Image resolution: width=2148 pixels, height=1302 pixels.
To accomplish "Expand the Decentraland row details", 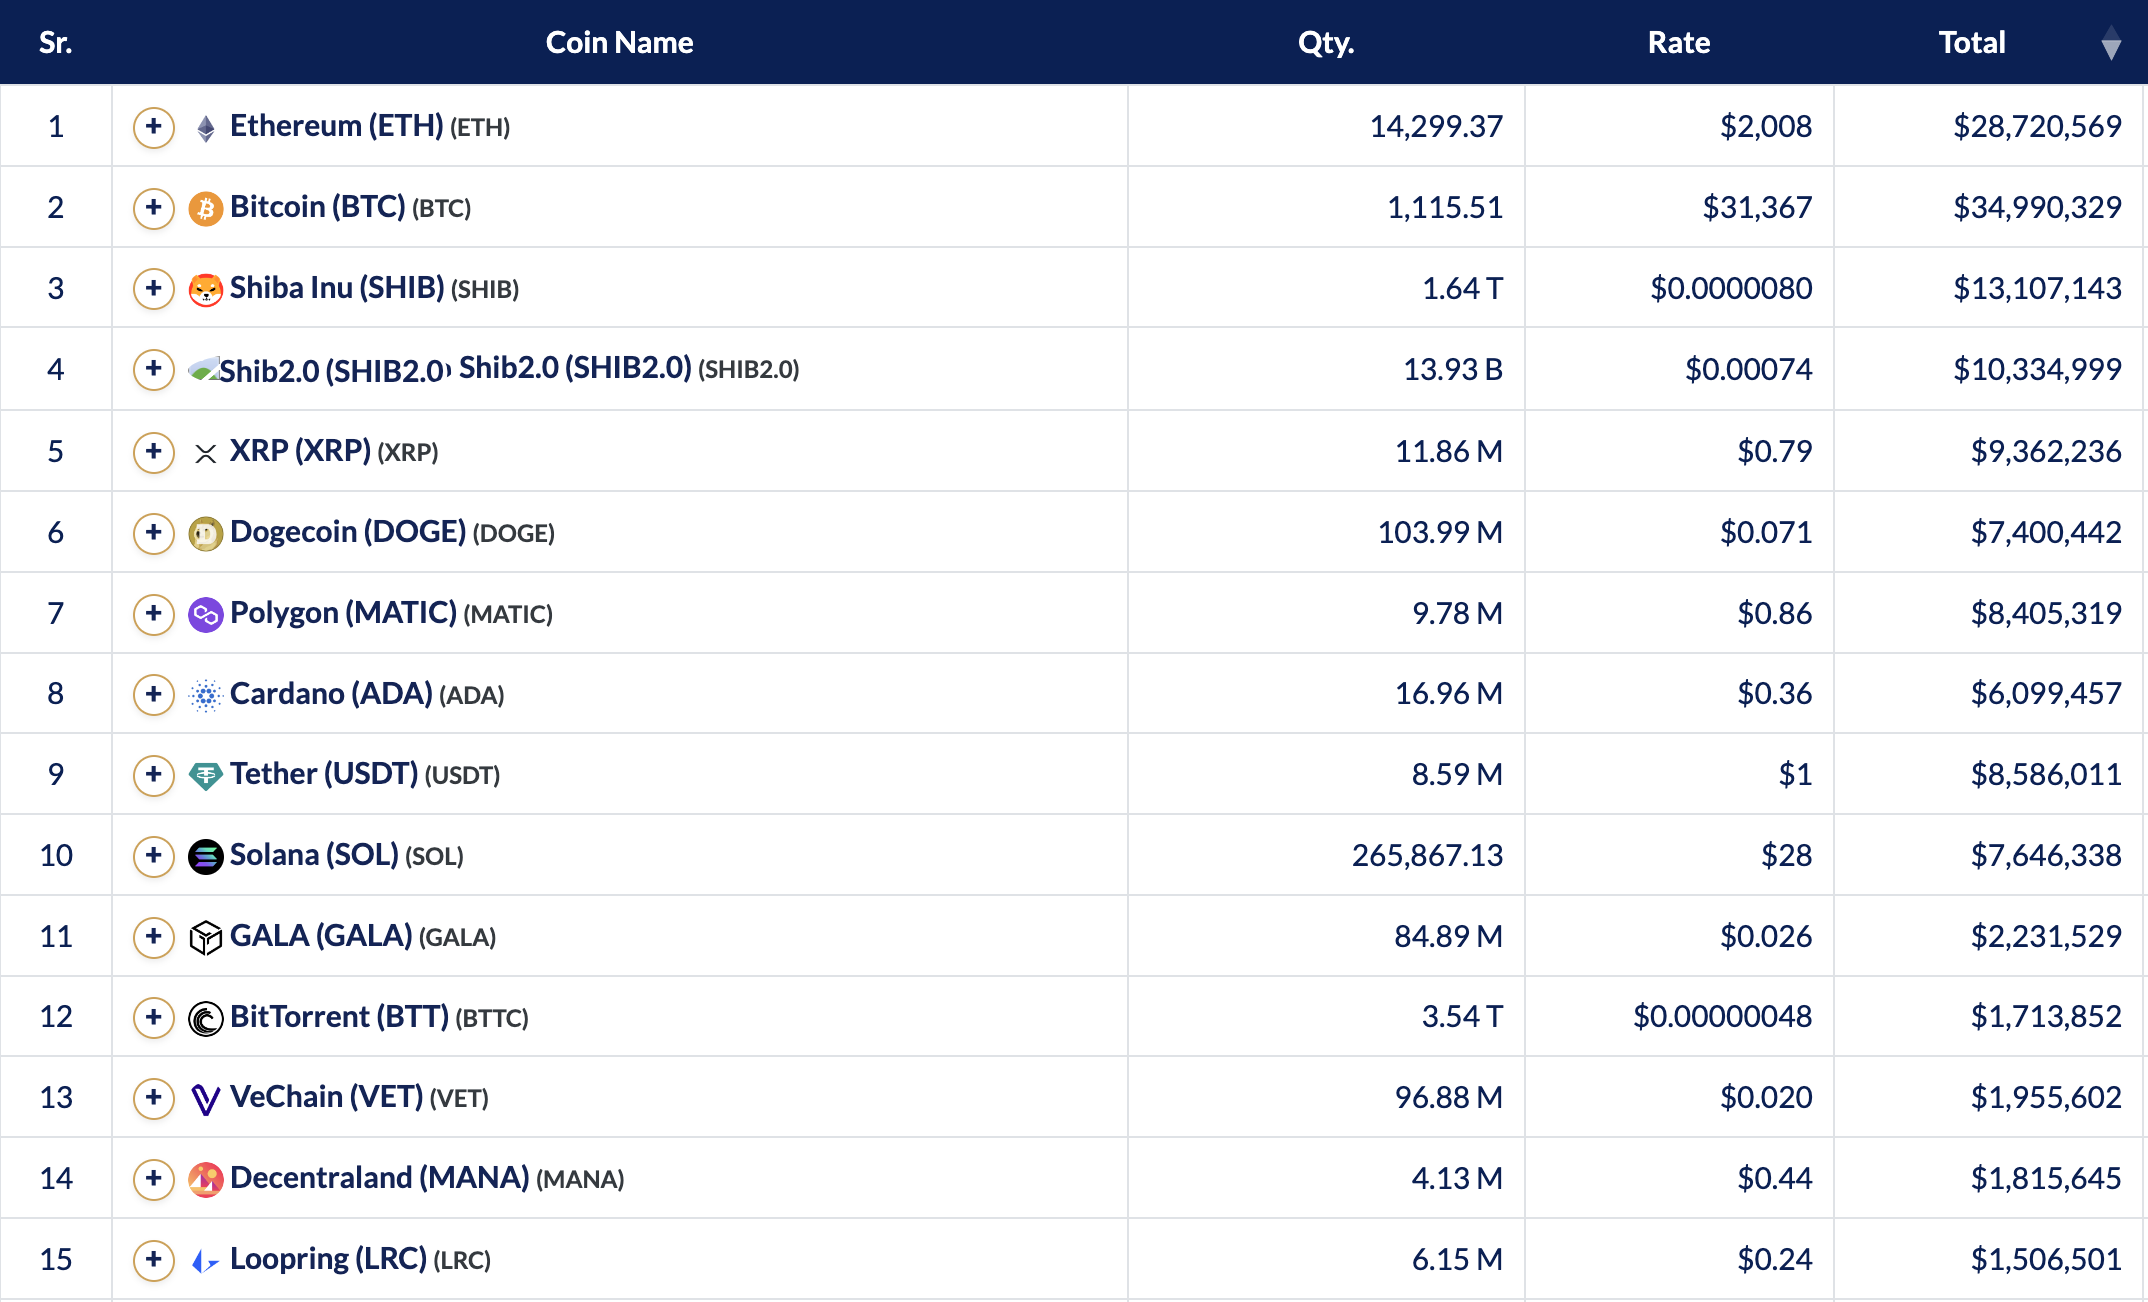I will tap(153, 1179).
